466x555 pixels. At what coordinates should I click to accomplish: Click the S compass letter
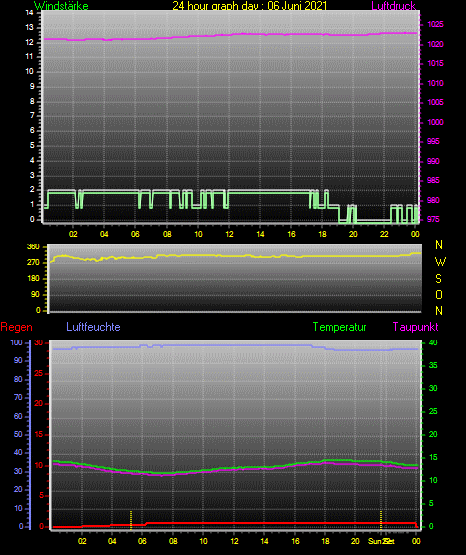pos(438,279)
